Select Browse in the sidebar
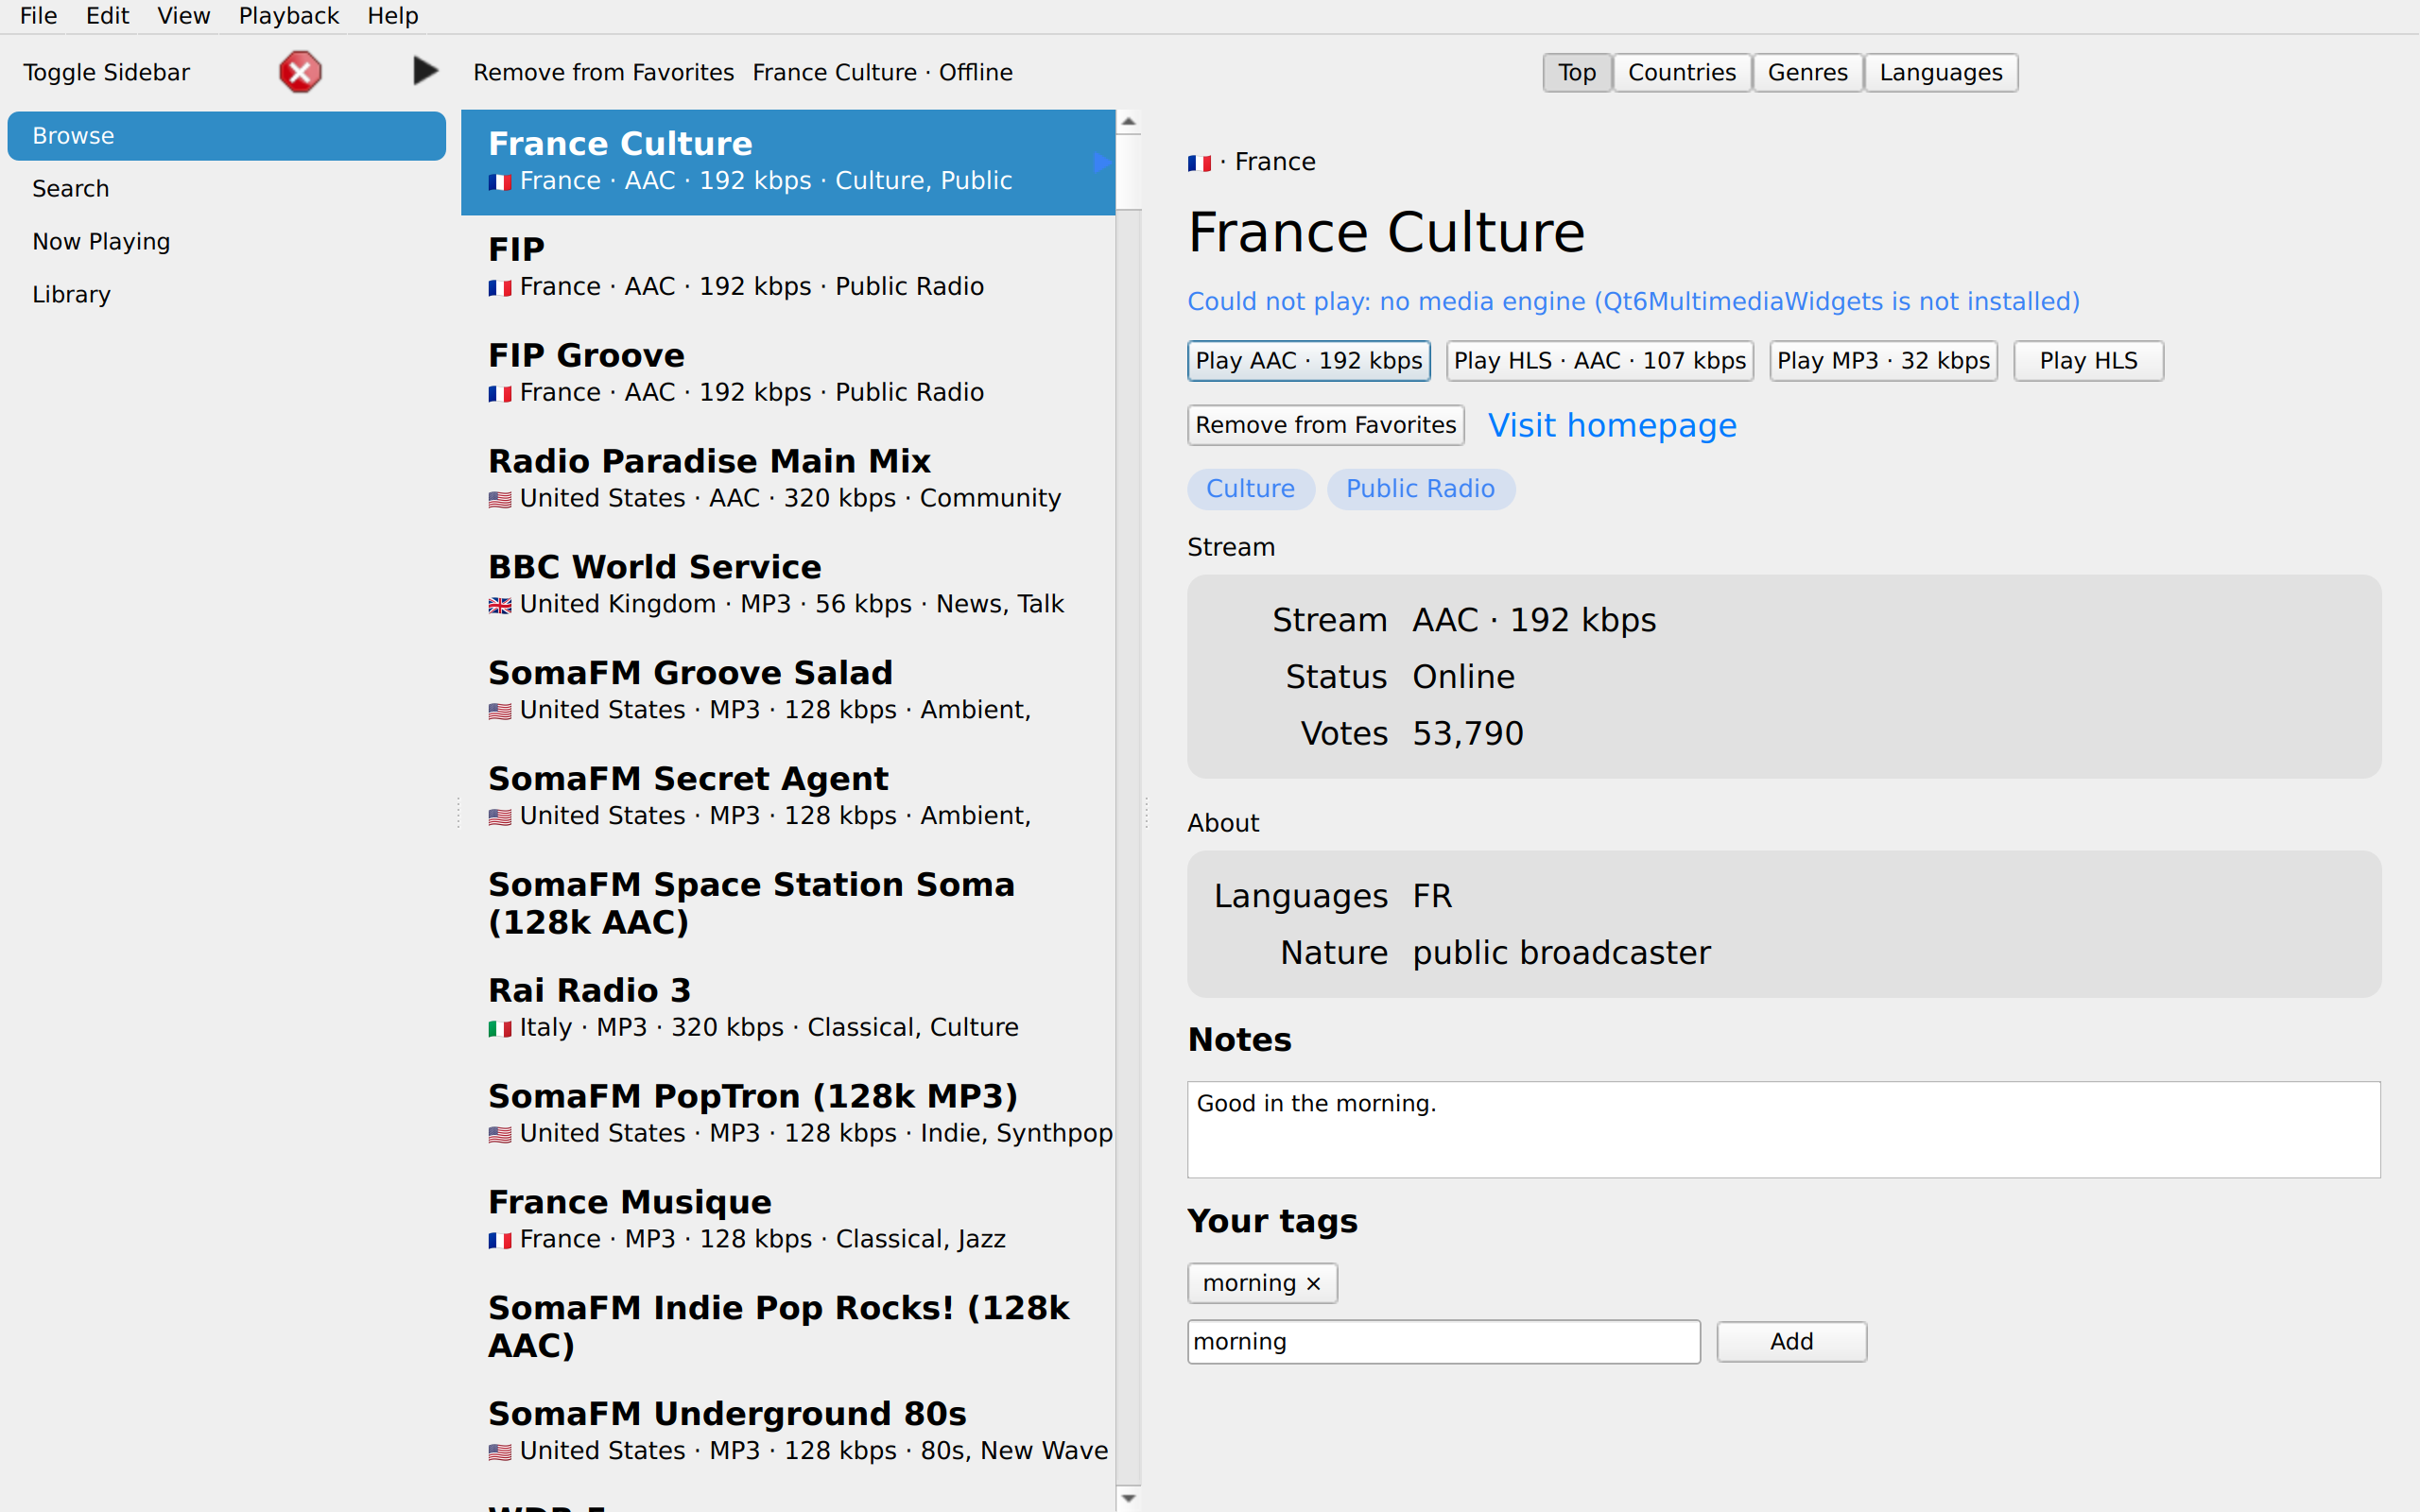The width and height of the screenshot is (2420, 1512). click(x=226, y=135)
